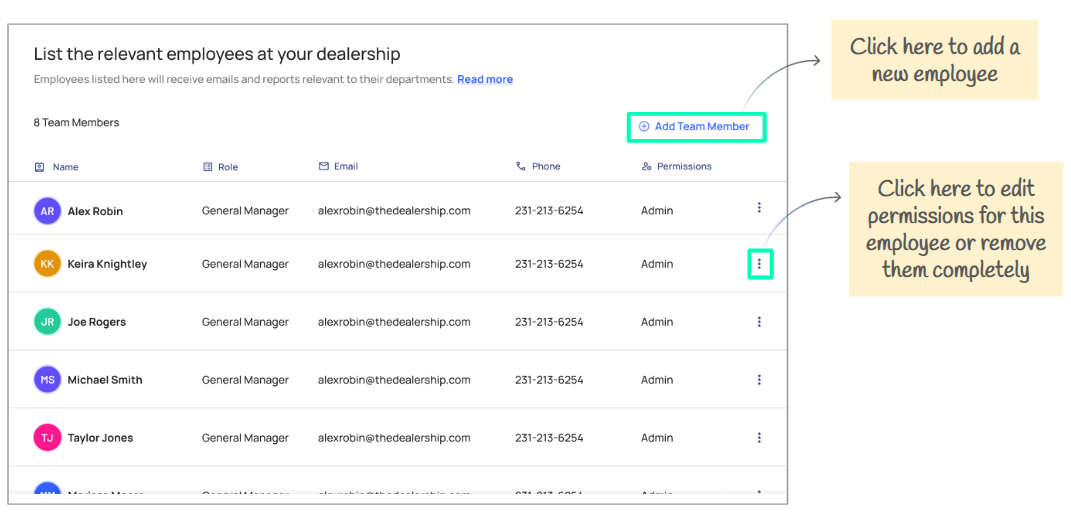Viewport: 1071px width, 516px height.
Task: Click the Role column header
Action: point(227,167)
